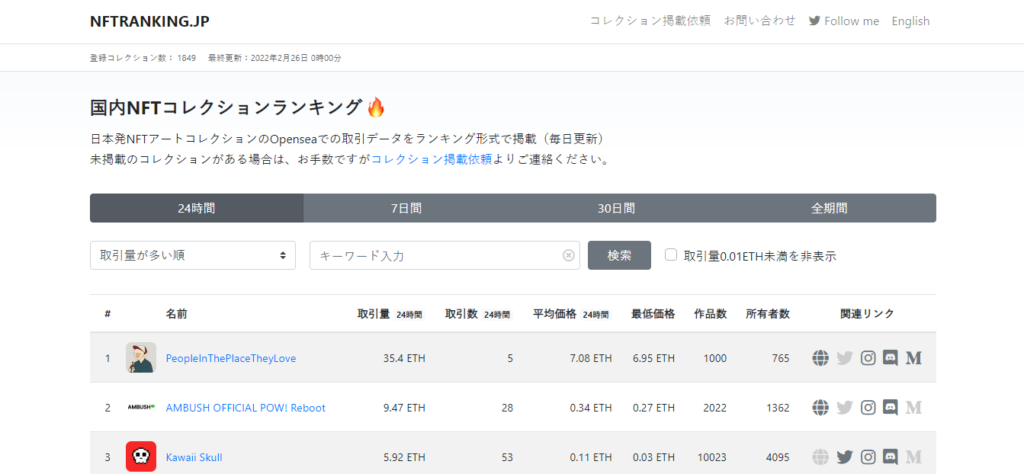Click PeopleInThePlaceTheyLove collection thumbnail
Viewport: 1024px width, 474px height.
140,358
